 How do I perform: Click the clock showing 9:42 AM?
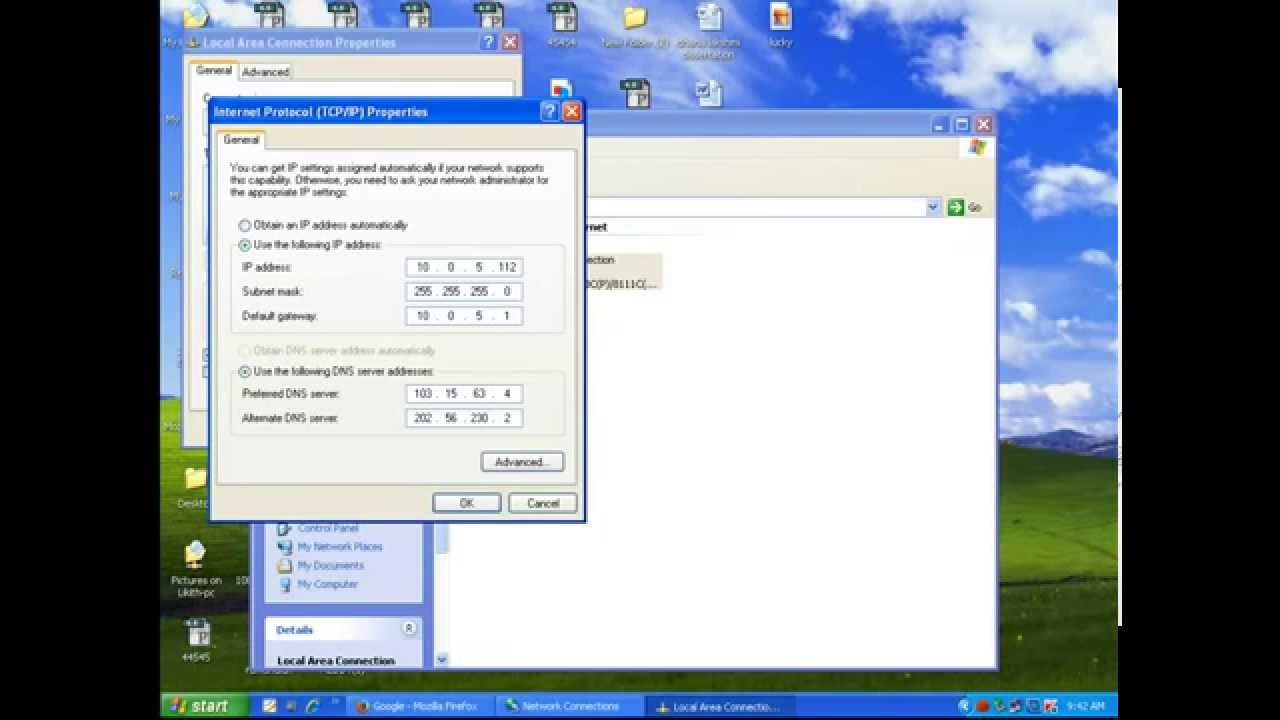coord(1085,706)
